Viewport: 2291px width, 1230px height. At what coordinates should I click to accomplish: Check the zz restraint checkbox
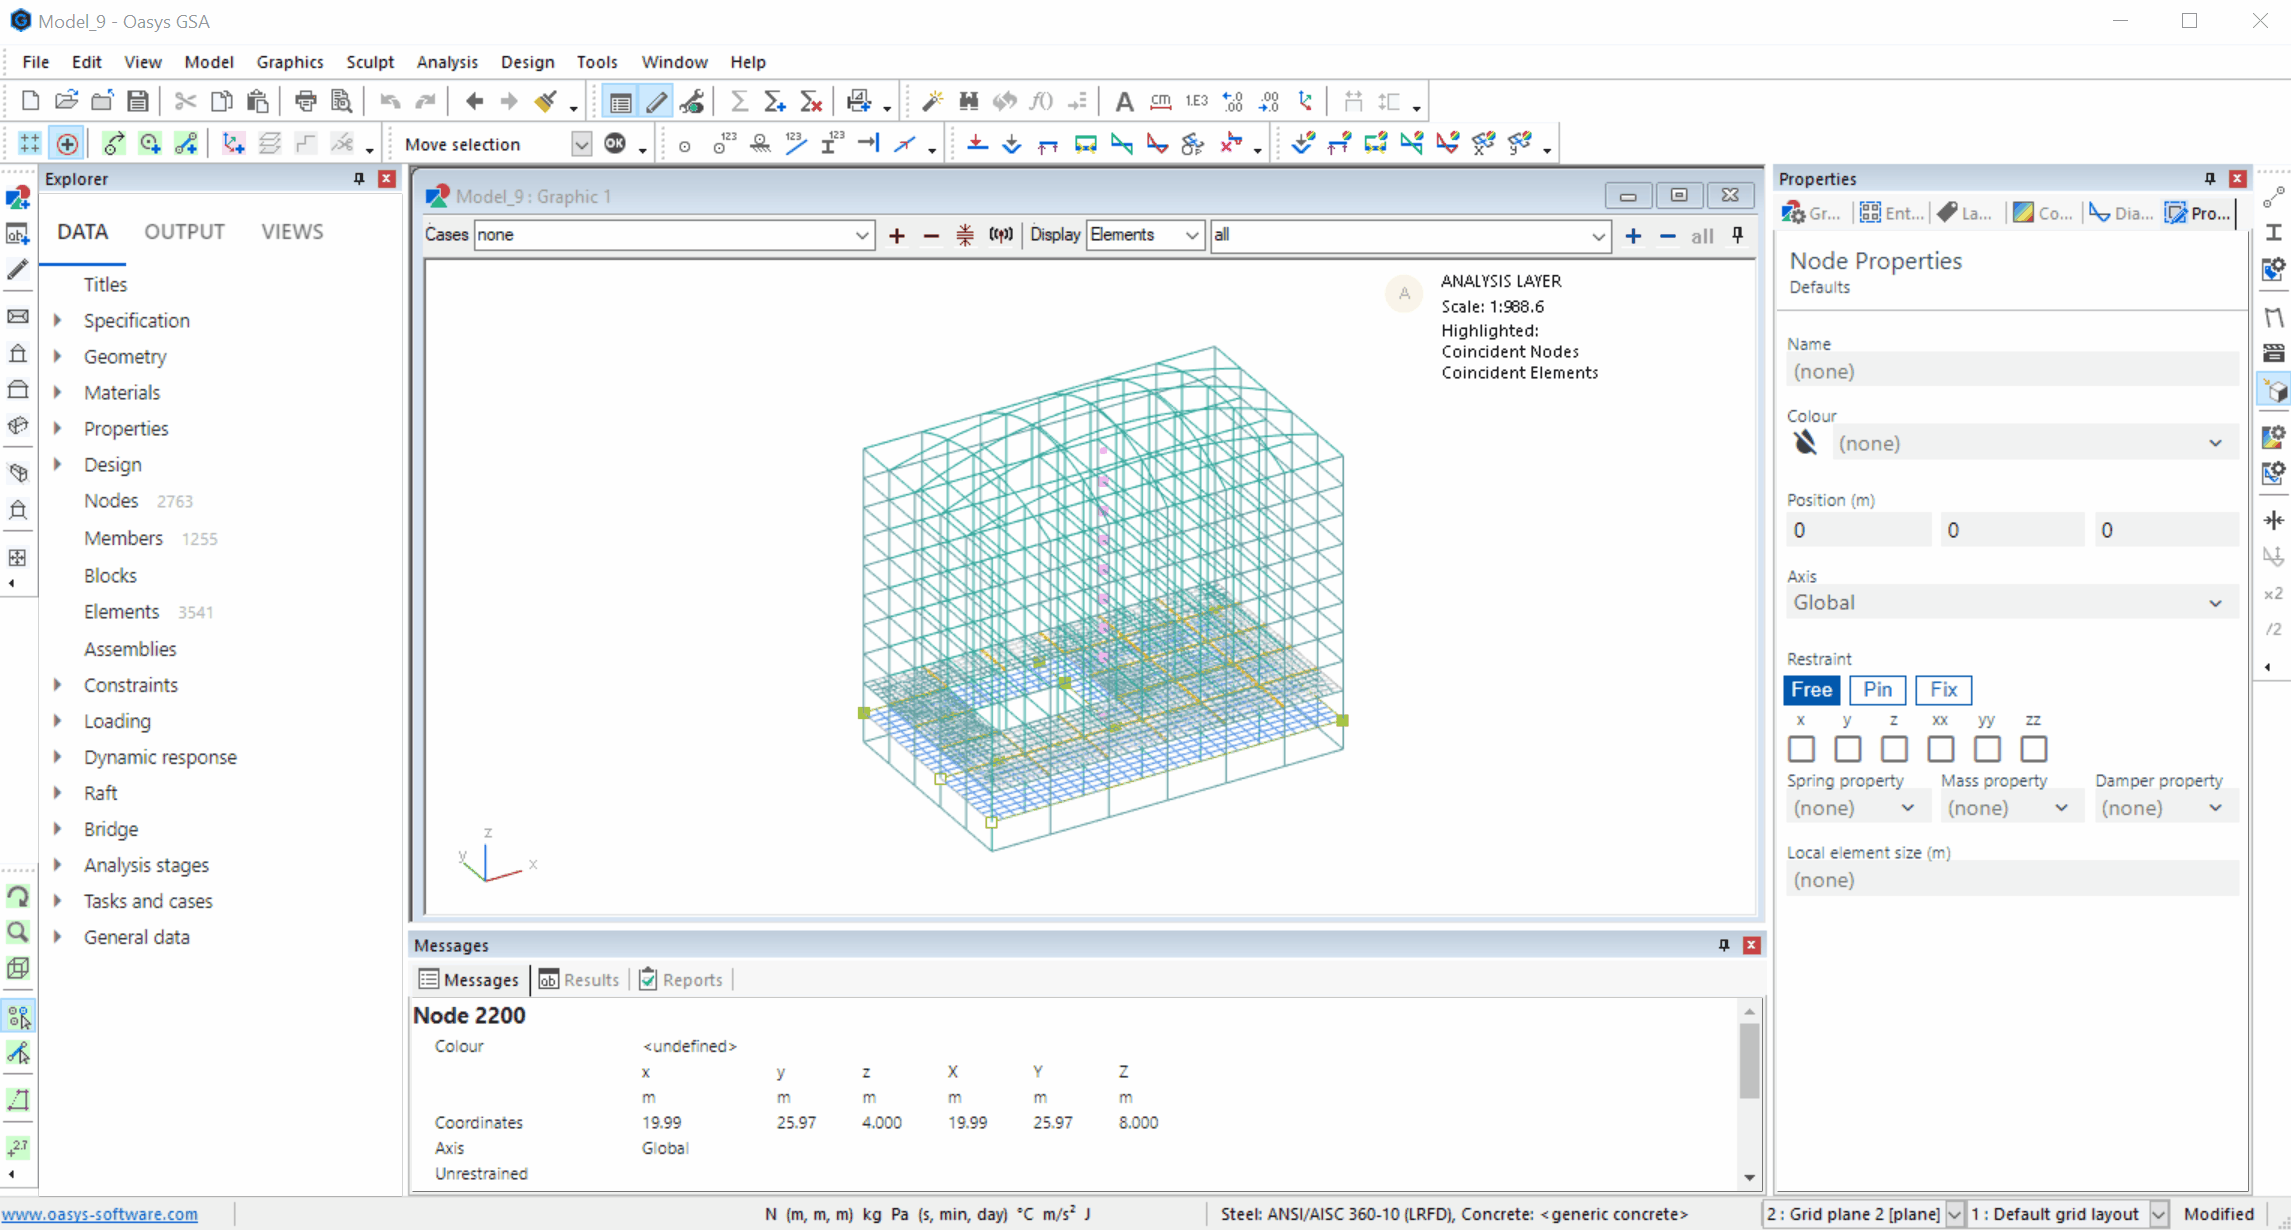click(x=2033, y=749)
